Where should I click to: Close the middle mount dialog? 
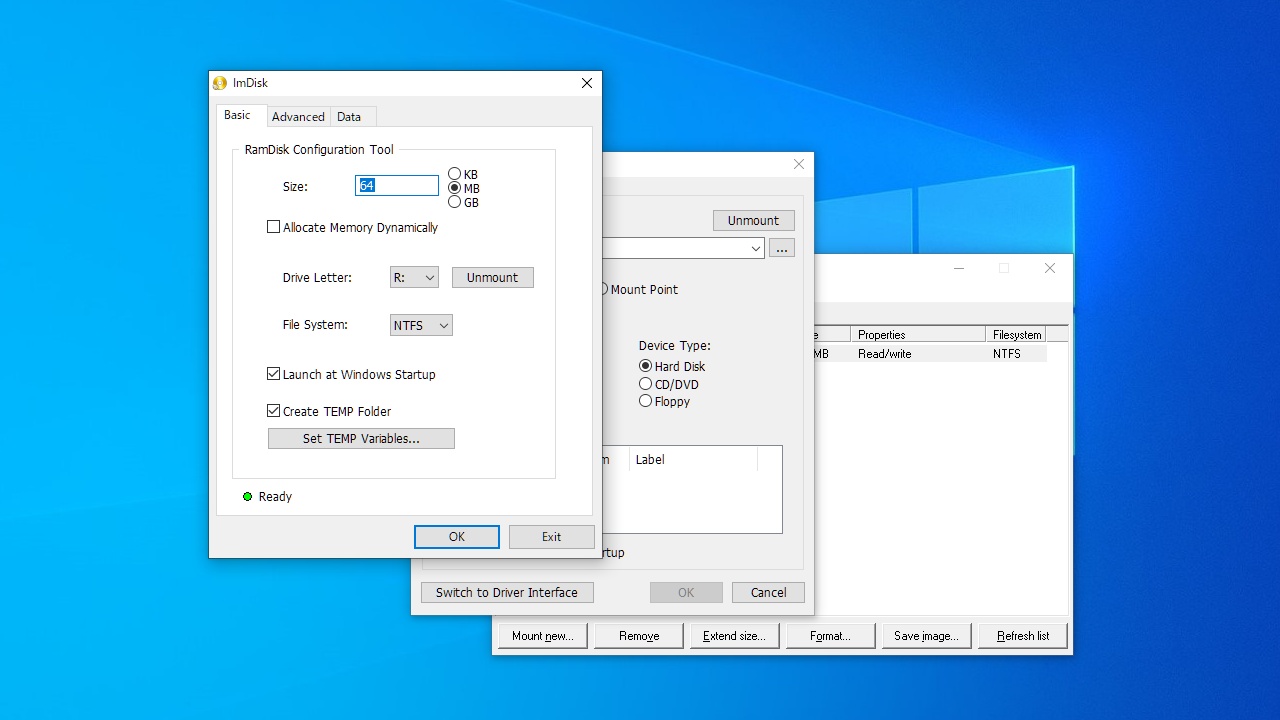(x=799, y=164)
